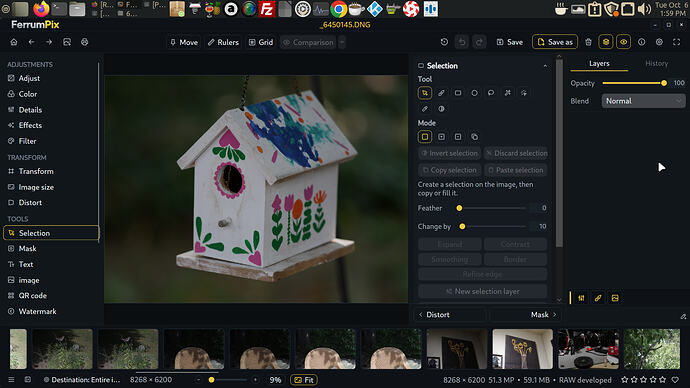Screen dimensions: 690x388
Task: Switch to the Layers tab
Action: click(x=599, y=64)
